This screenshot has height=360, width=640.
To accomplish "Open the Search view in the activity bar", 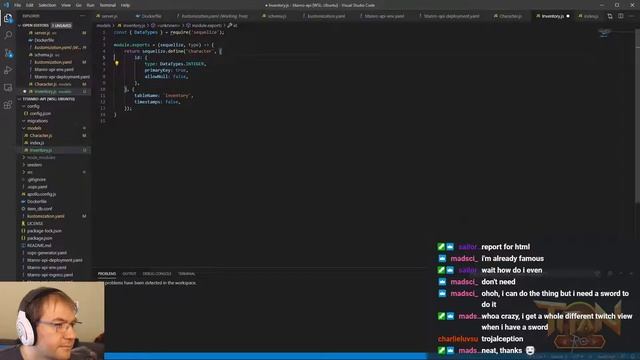I will [x=8, y=36].
